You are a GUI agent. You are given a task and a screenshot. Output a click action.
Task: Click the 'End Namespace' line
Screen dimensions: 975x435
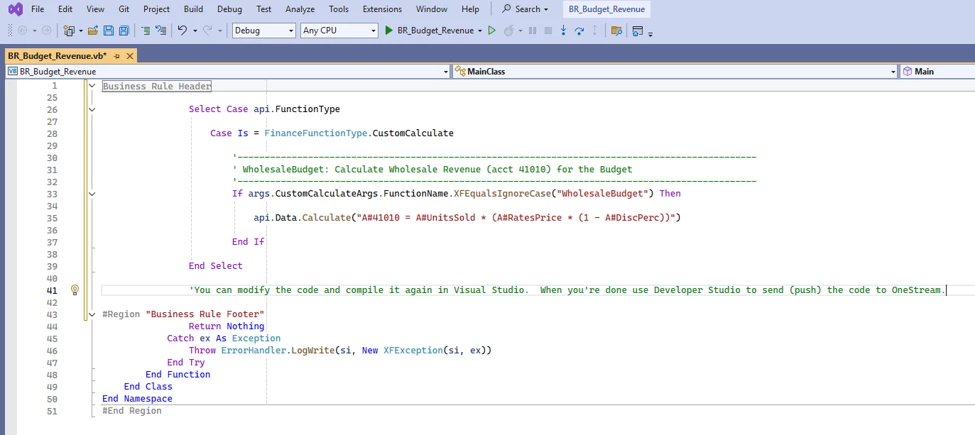tap(137, 398)
